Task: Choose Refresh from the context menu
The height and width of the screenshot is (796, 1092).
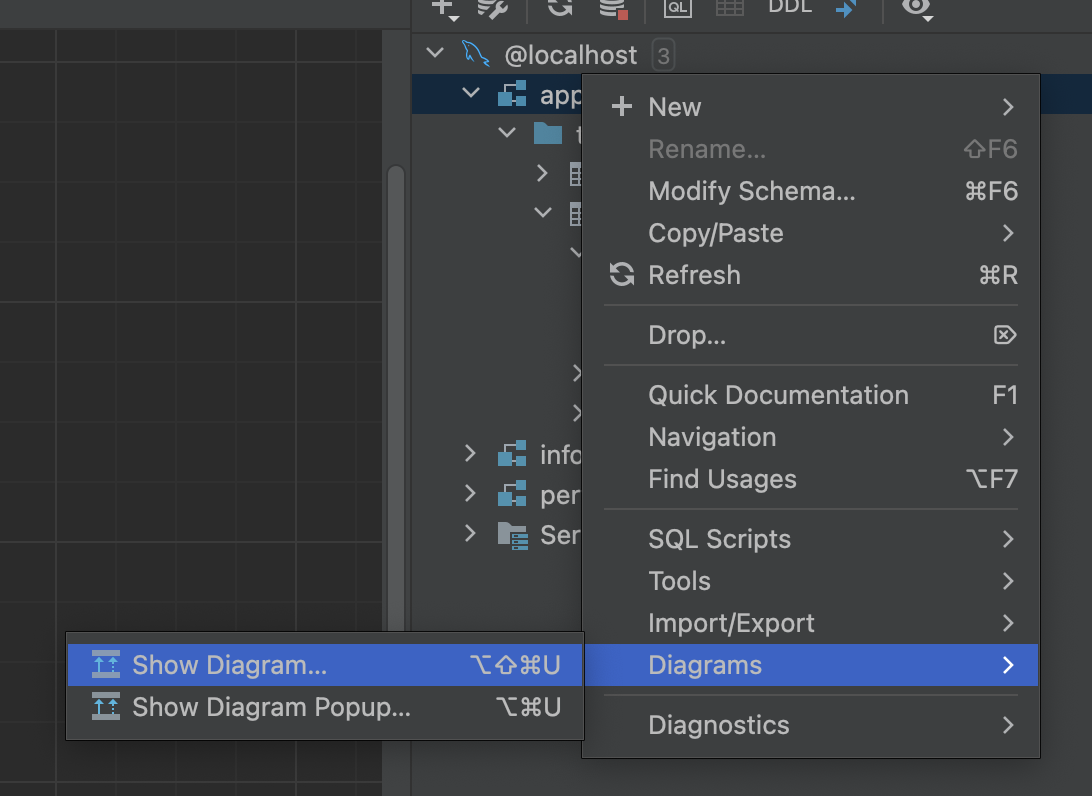Action: 811,275
